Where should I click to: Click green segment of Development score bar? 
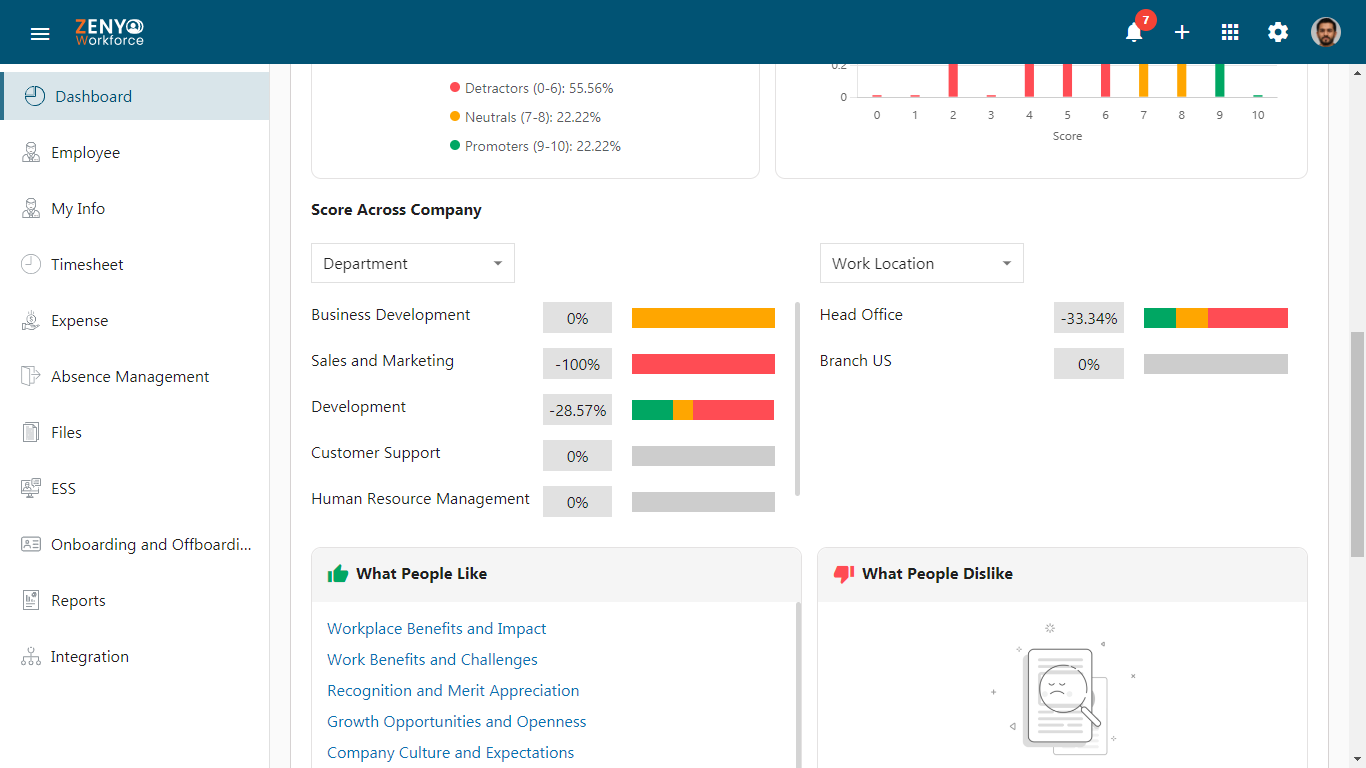pyautogui.click(x=652, y=410)
